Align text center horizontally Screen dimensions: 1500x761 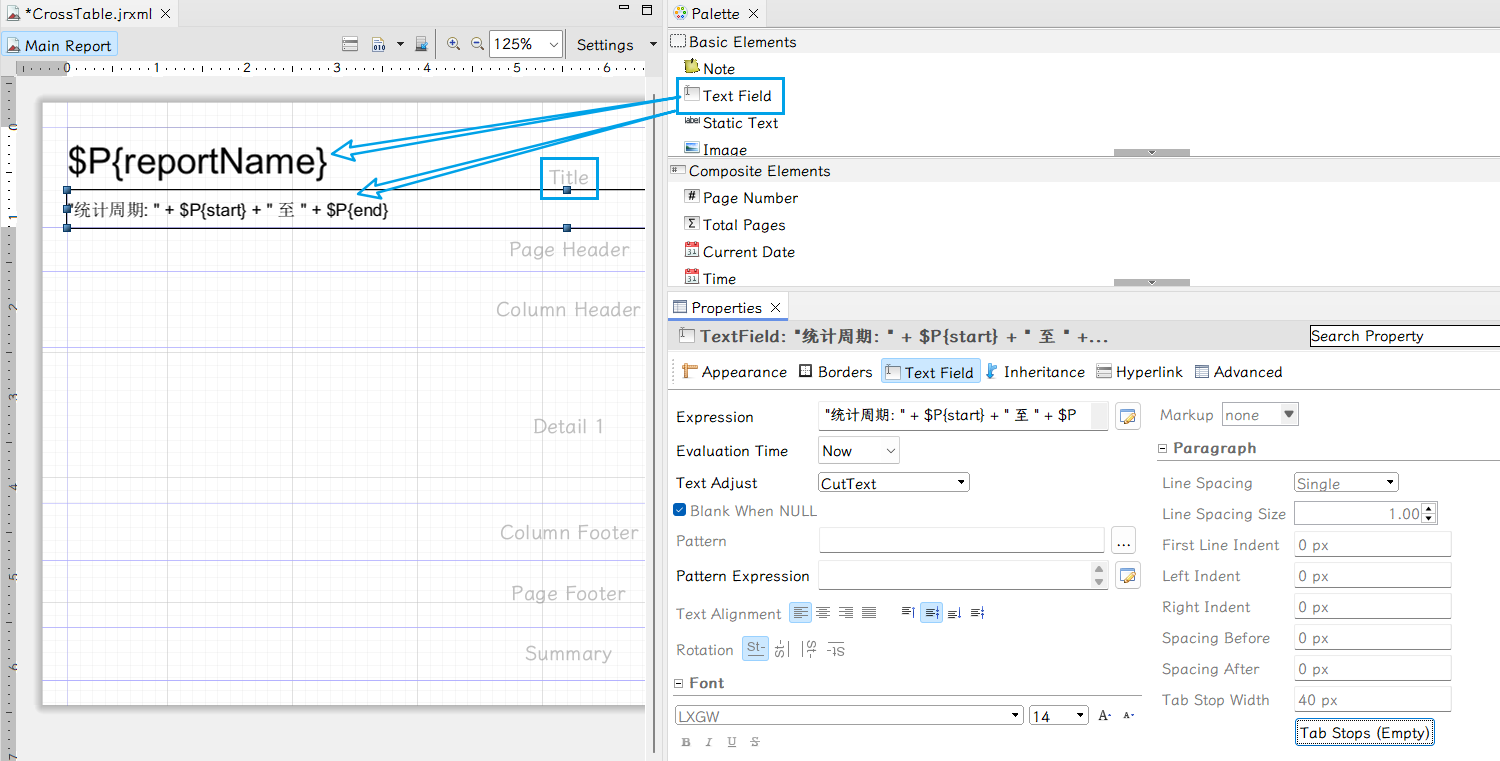(823, 612)
